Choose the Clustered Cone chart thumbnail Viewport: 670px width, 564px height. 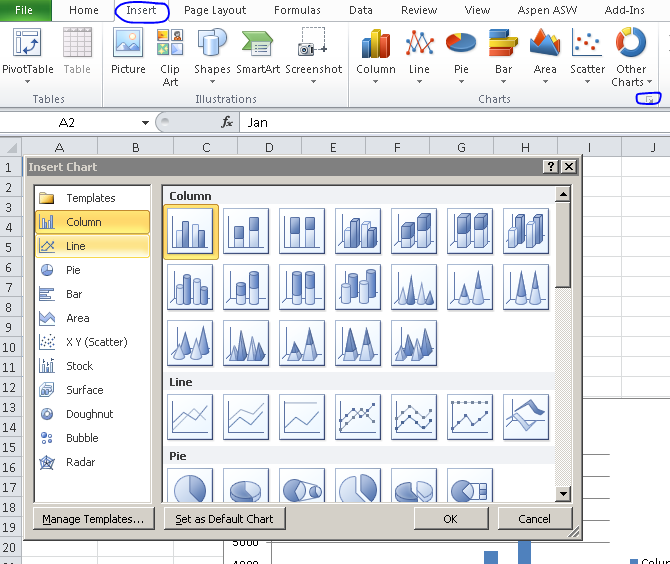coord(414,287)
